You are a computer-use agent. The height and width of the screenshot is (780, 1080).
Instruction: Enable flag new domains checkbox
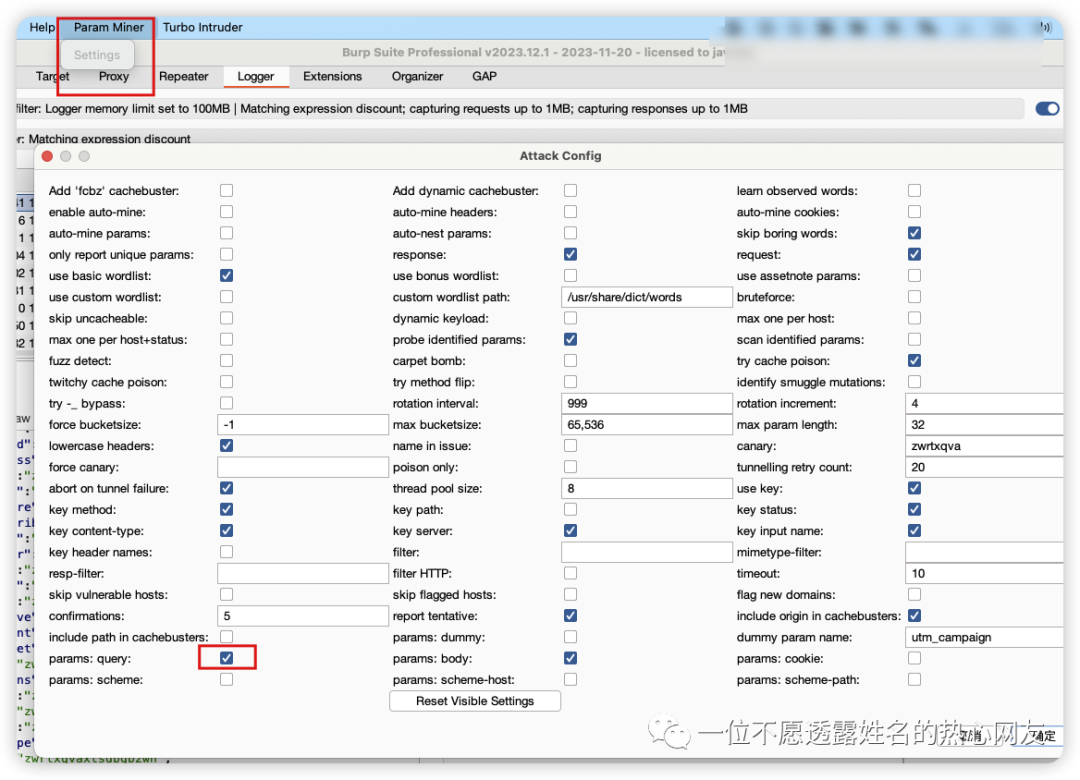[x=914, y=594]
